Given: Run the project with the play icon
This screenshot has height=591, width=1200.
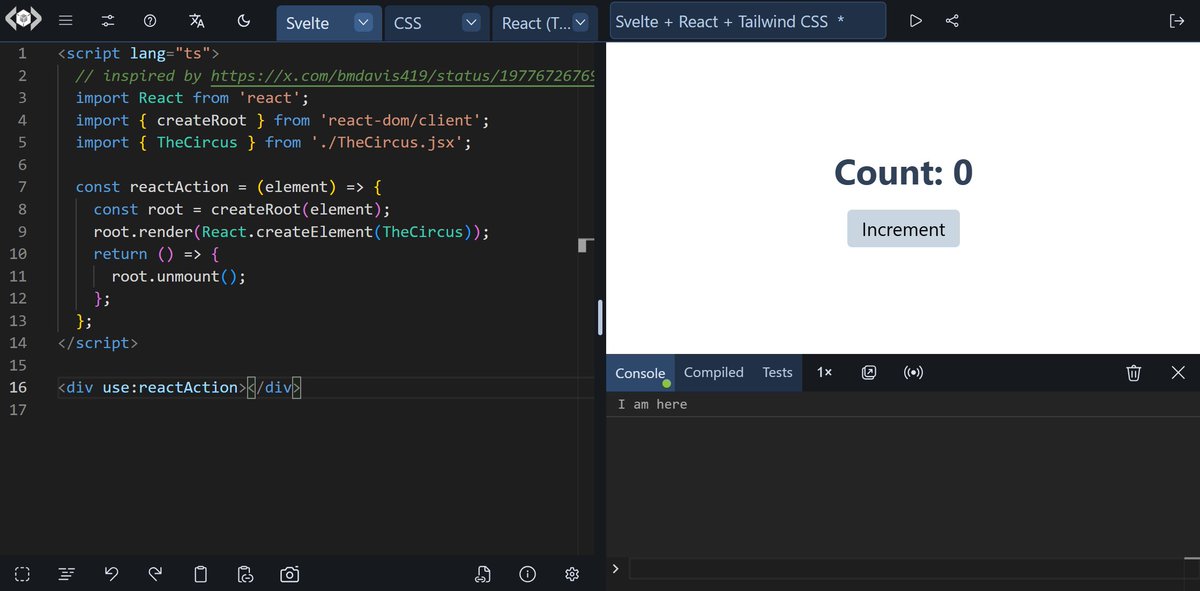Looking at the screenshot, I should click(915, 21).
